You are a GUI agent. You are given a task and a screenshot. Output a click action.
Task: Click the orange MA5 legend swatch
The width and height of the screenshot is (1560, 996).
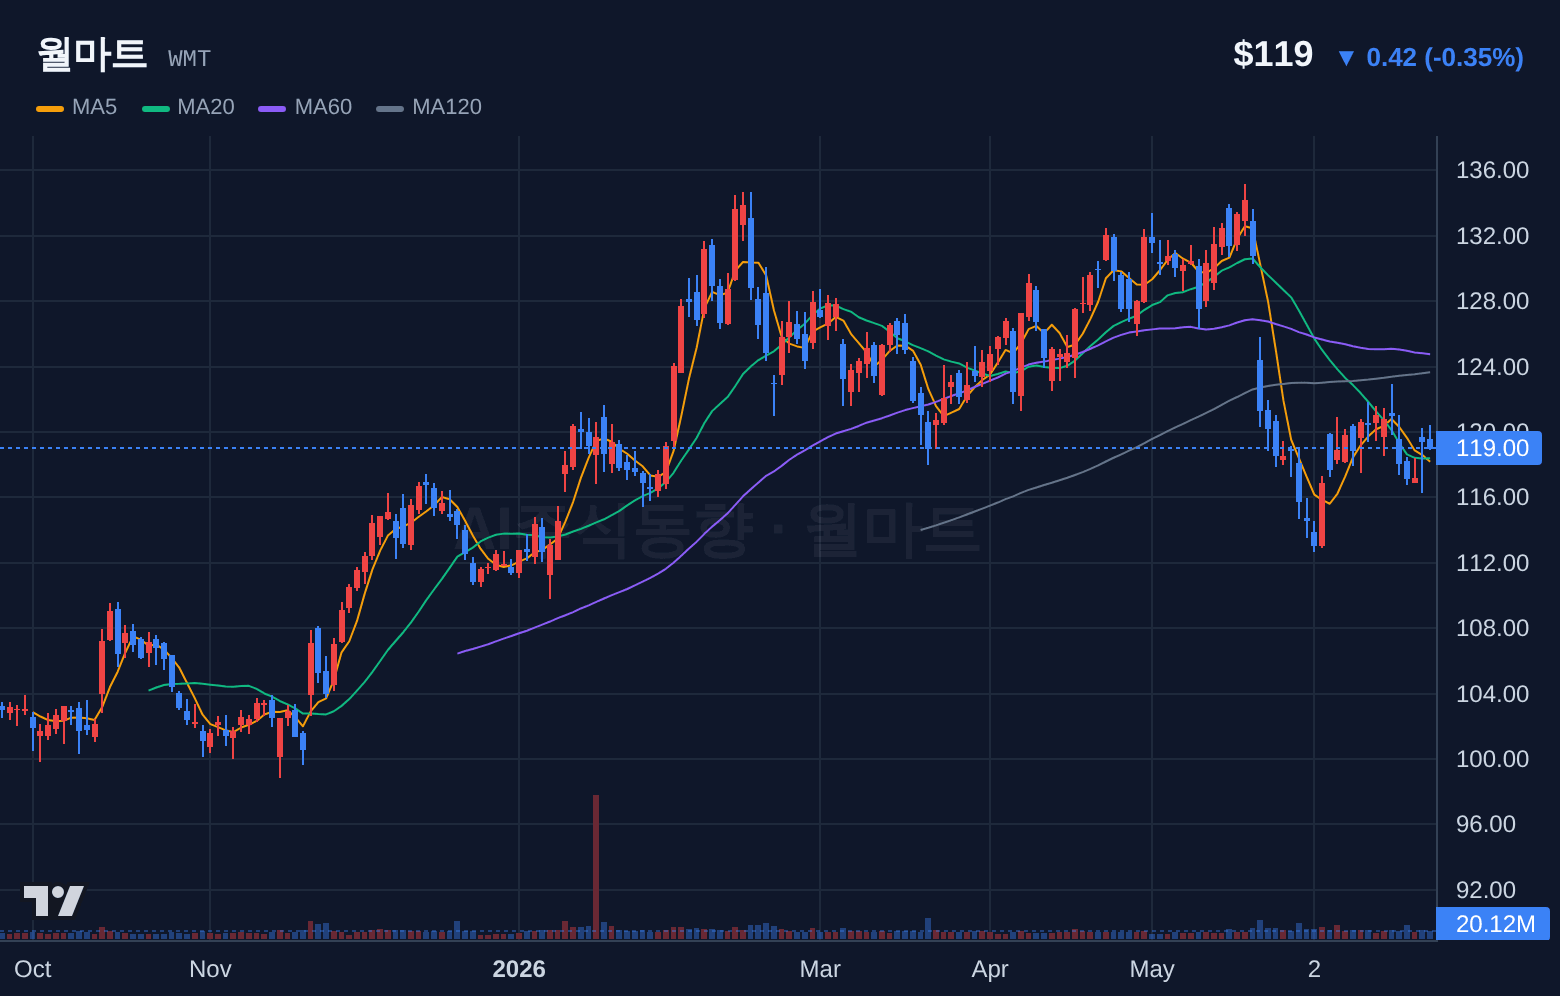click(x=50, y=108)
